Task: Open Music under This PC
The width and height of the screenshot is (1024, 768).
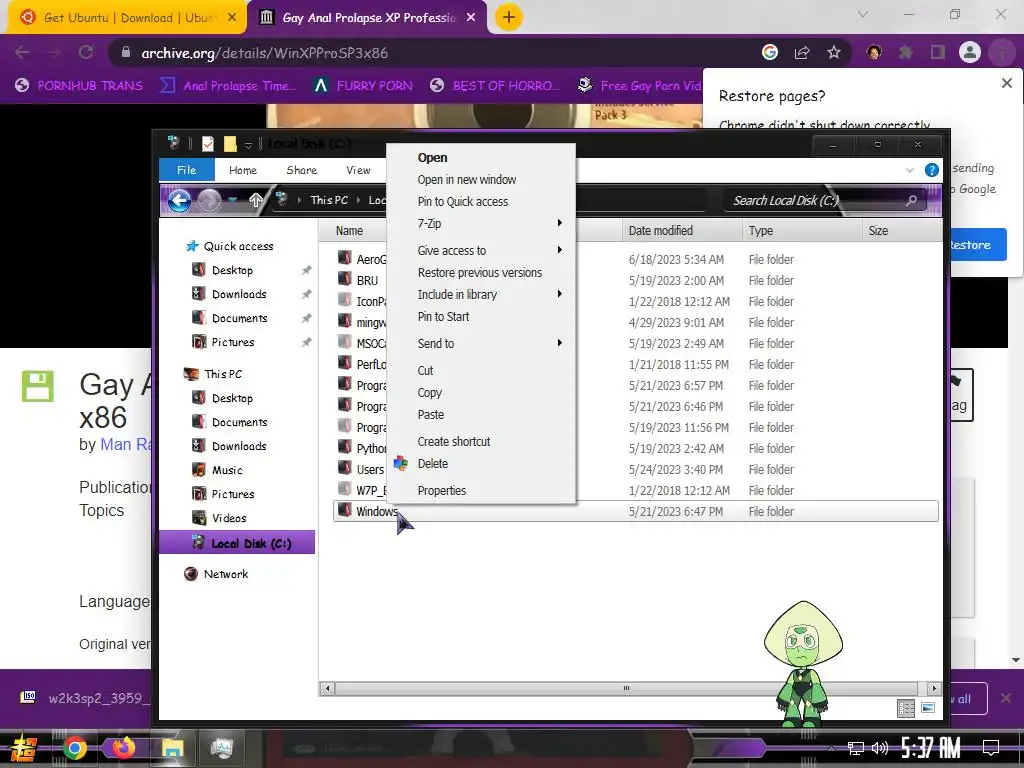Action: [x=227, y=470]
